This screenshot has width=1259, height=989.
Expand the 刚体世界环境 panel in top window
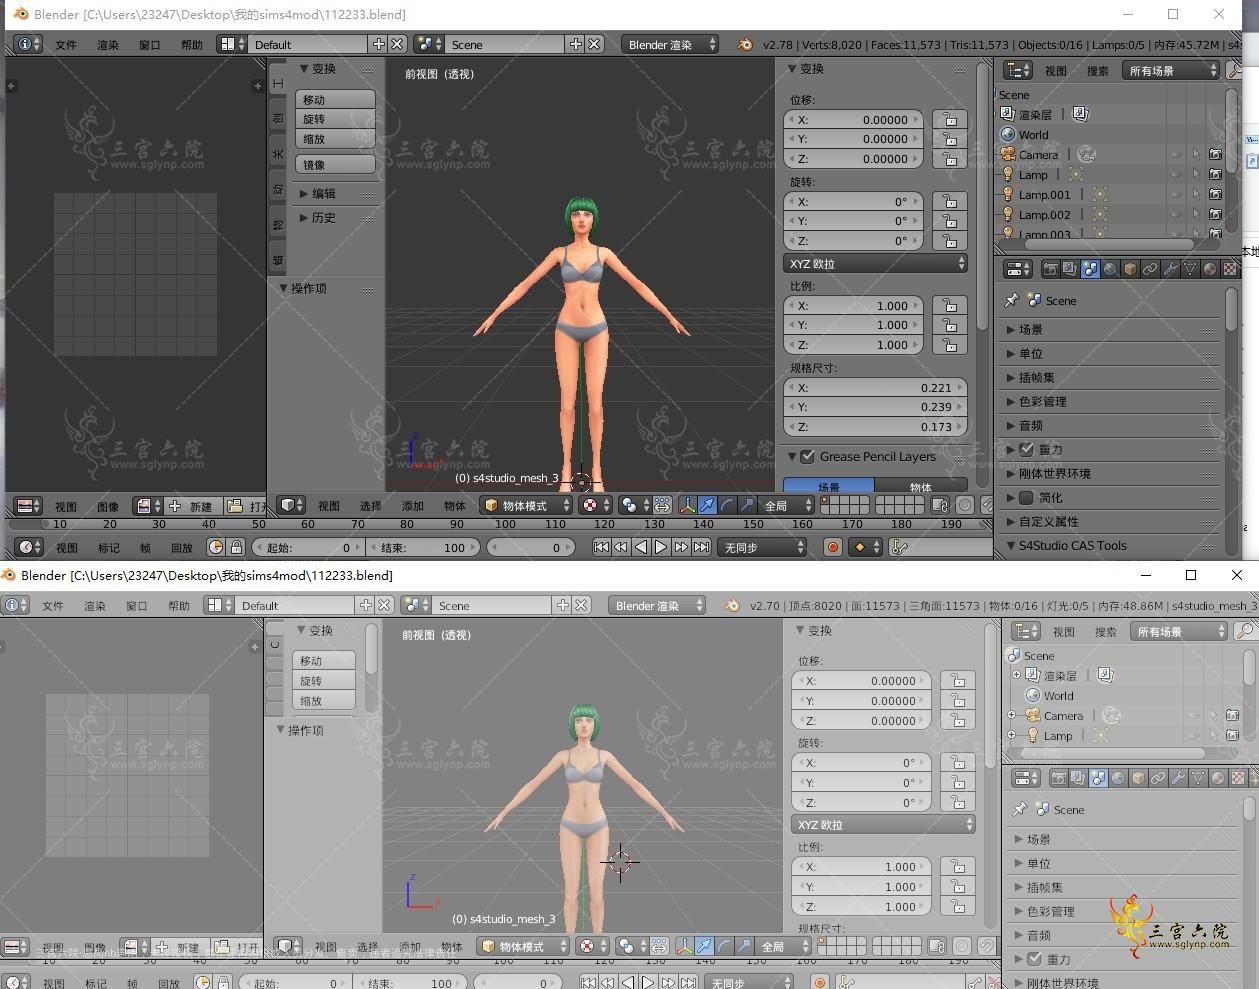pos(1109,473)
